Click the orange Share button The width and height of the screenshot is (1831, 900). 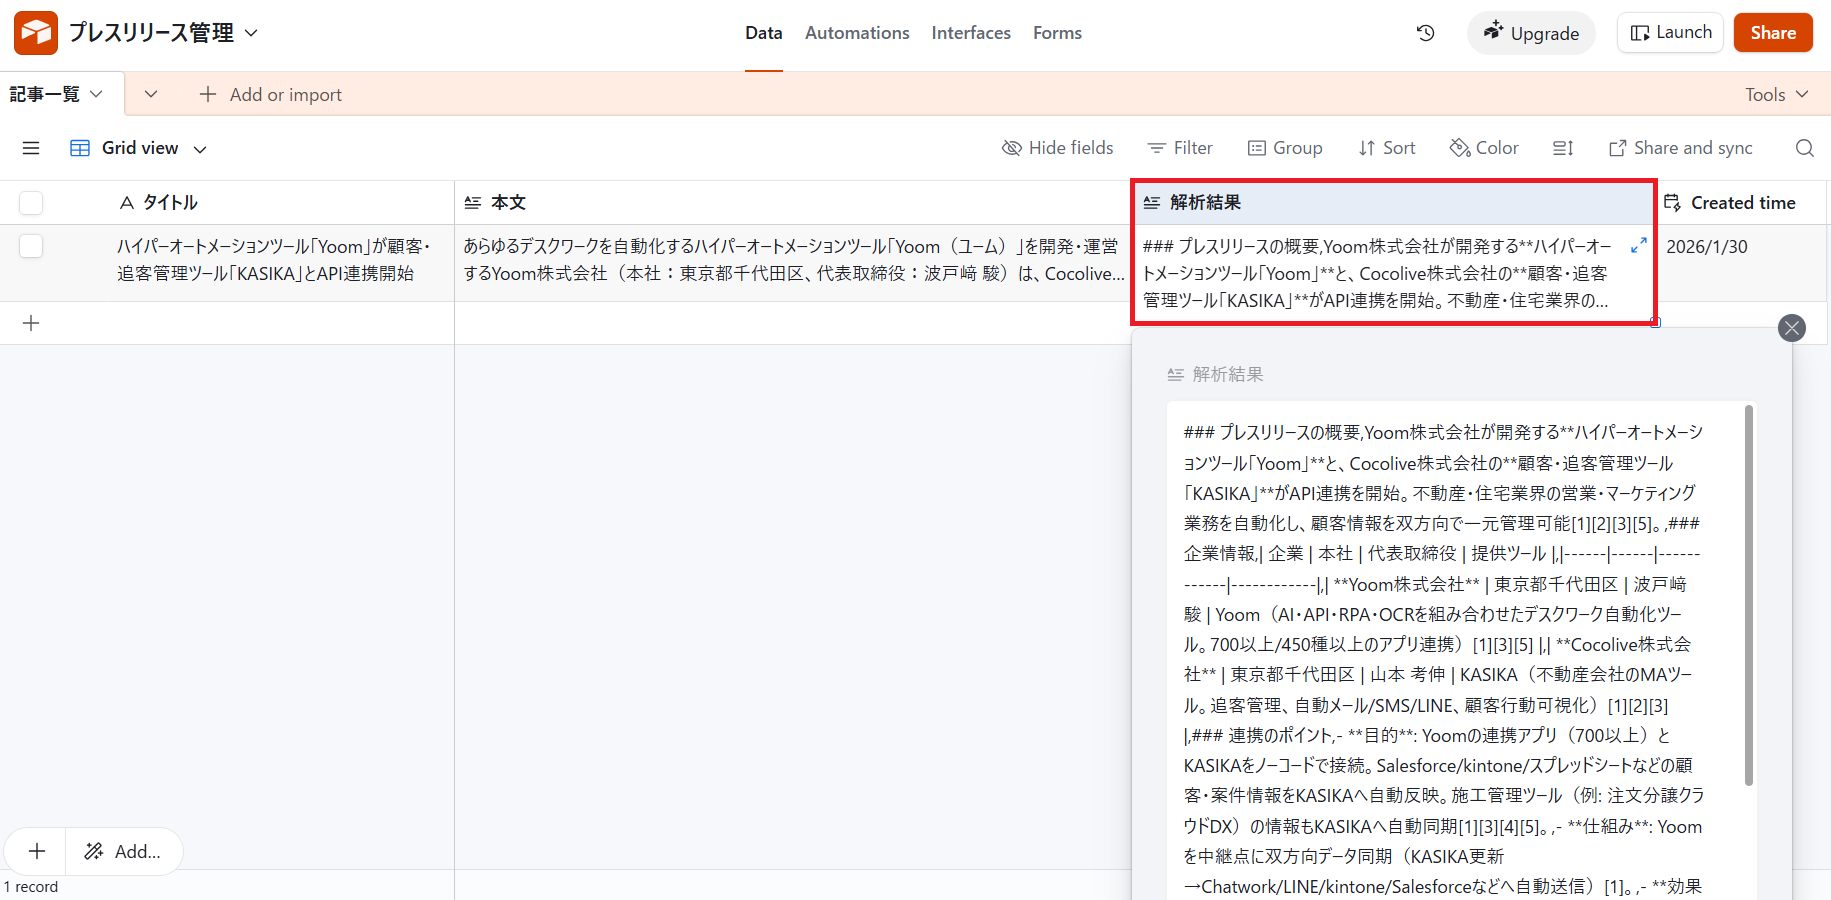point(1772,33)
